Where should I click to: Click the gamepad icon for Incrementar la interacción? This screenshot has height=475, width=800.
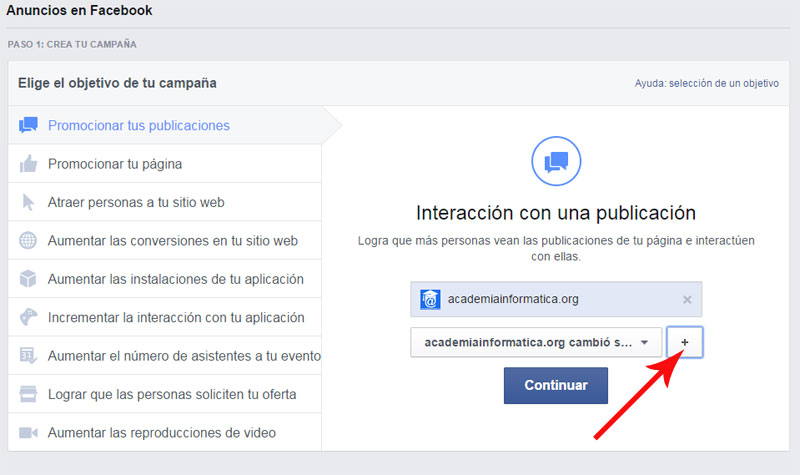tap(28, 317)
